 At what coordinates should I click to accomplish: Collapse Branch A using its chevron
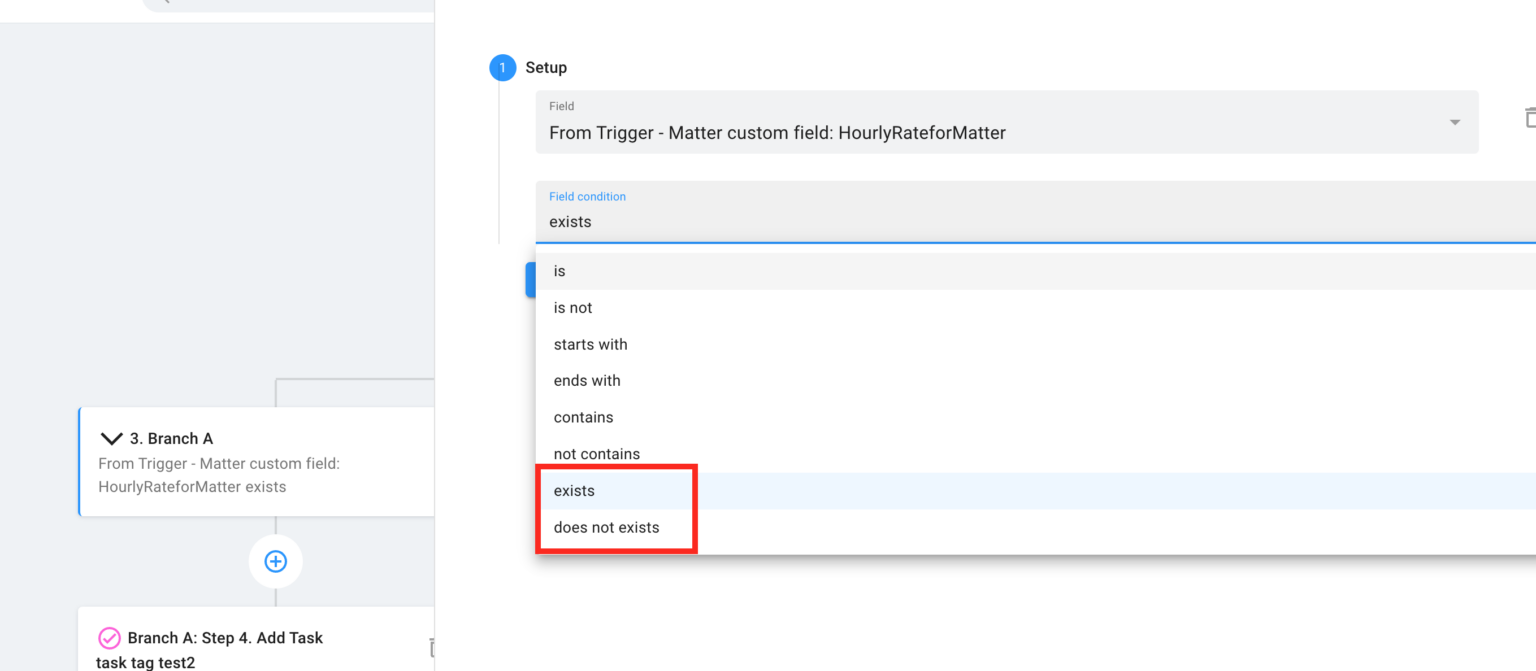click(x=111, y=439)
